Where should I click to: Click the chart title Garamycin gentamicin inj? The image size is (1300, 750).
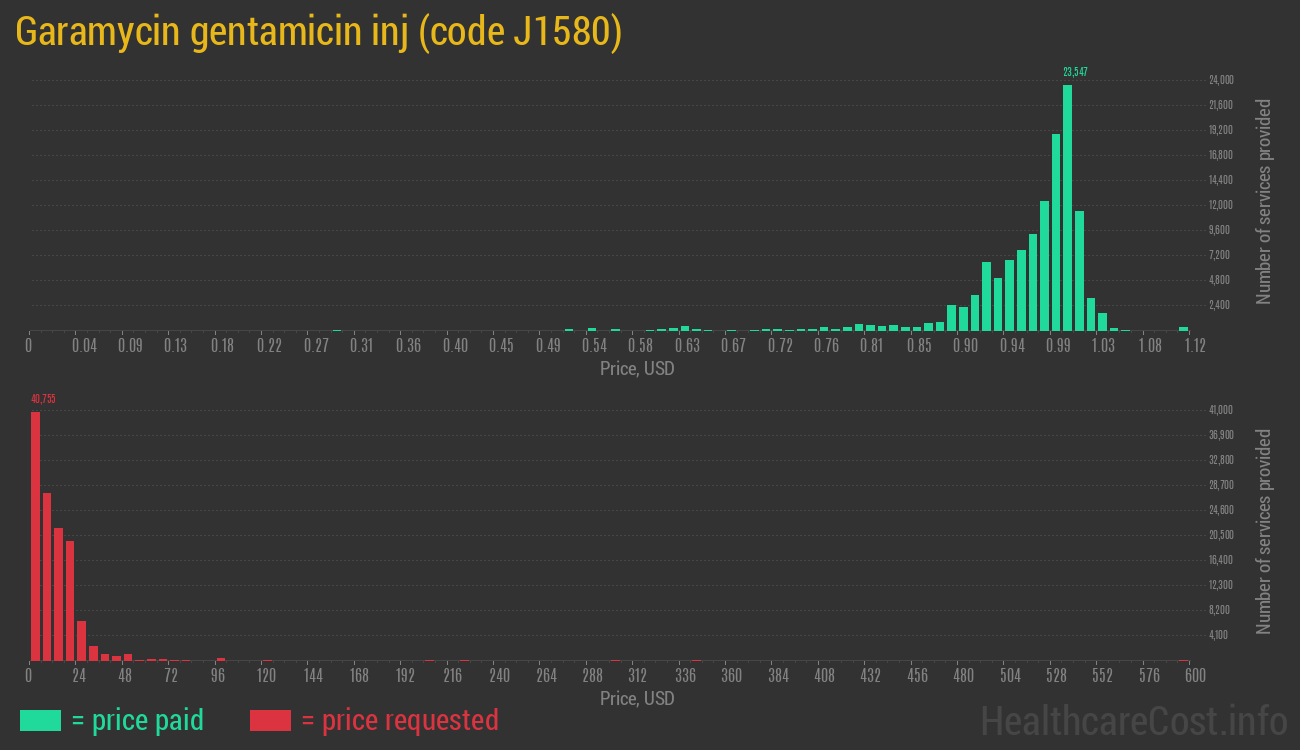tap(319, 32)
